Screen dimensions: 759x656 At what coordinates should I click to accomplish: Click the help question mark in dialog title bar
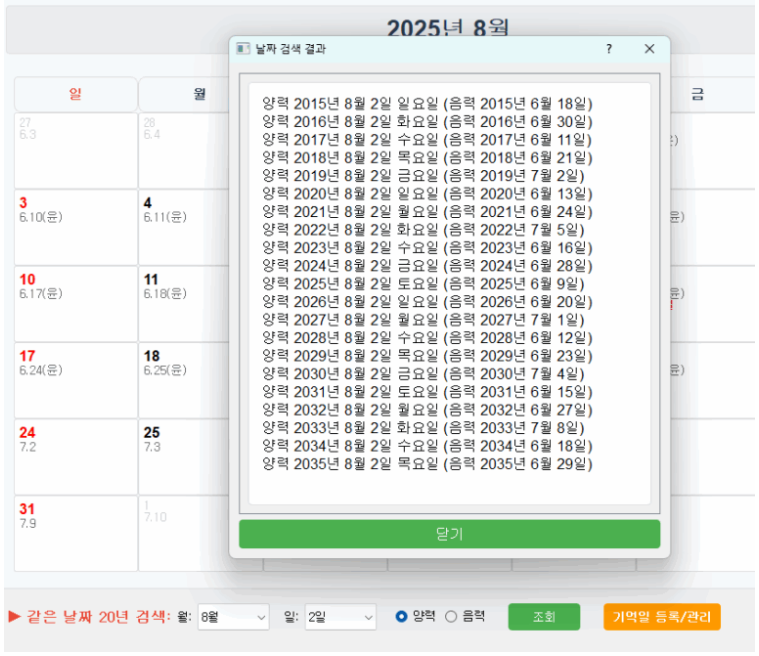[x=609, y=49]
